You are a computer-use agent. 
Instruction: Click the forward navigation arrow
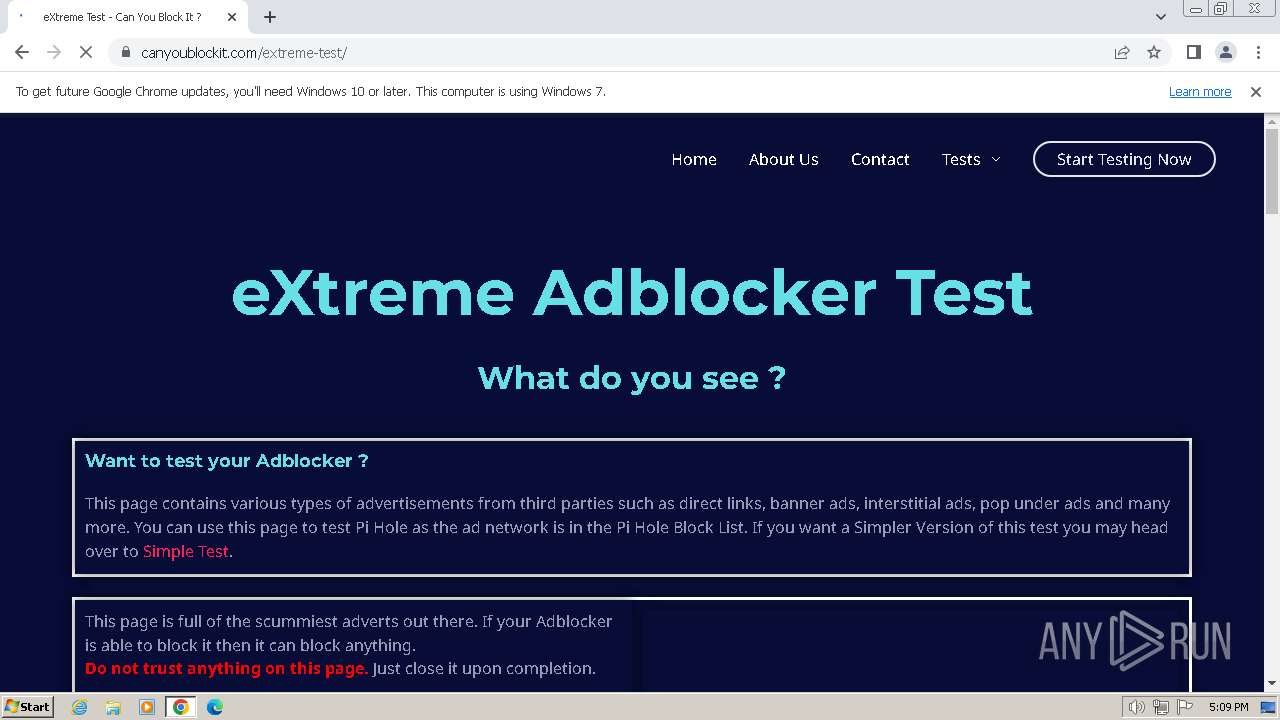coord(54,52)
